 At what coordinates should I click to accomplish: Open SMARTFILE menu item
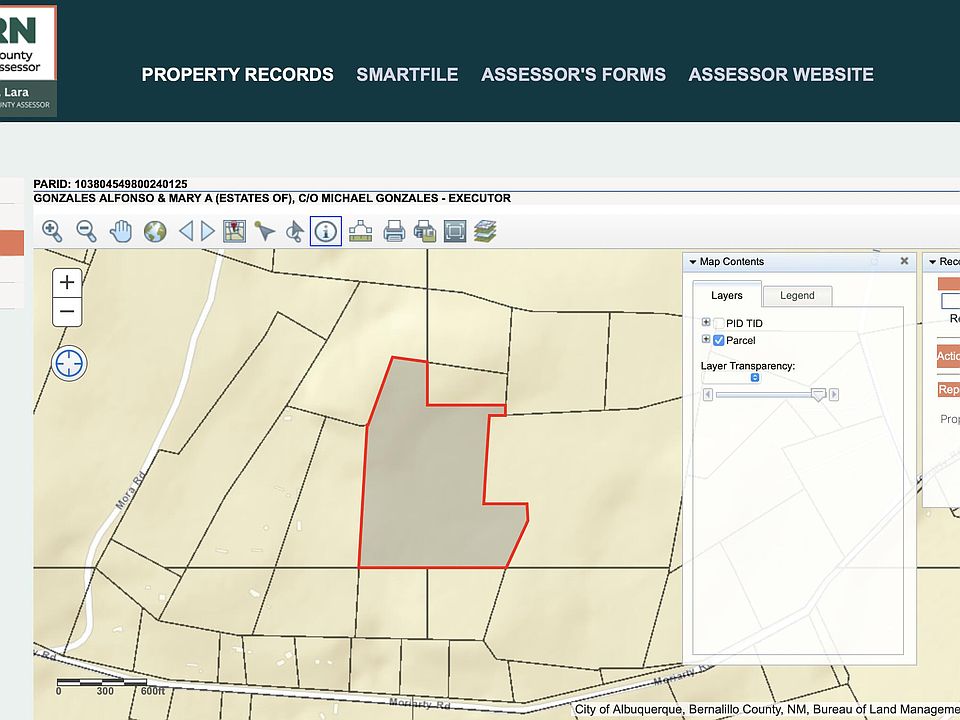pos(407,75)
